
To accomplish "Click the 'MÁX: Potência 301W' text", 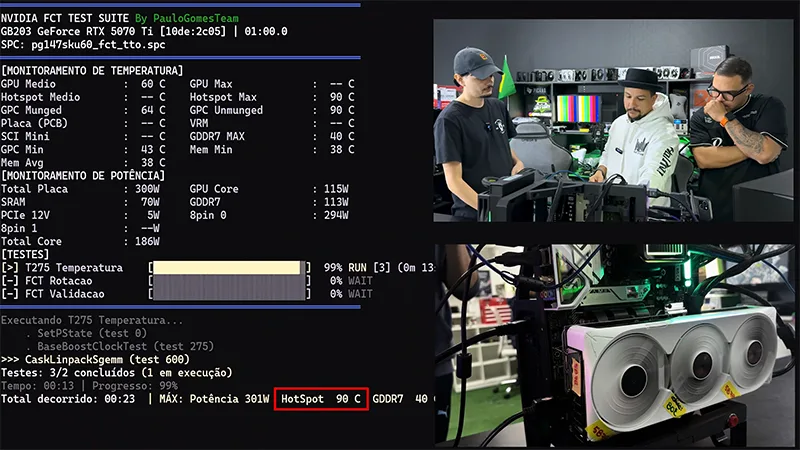I will tap(214, 399).
